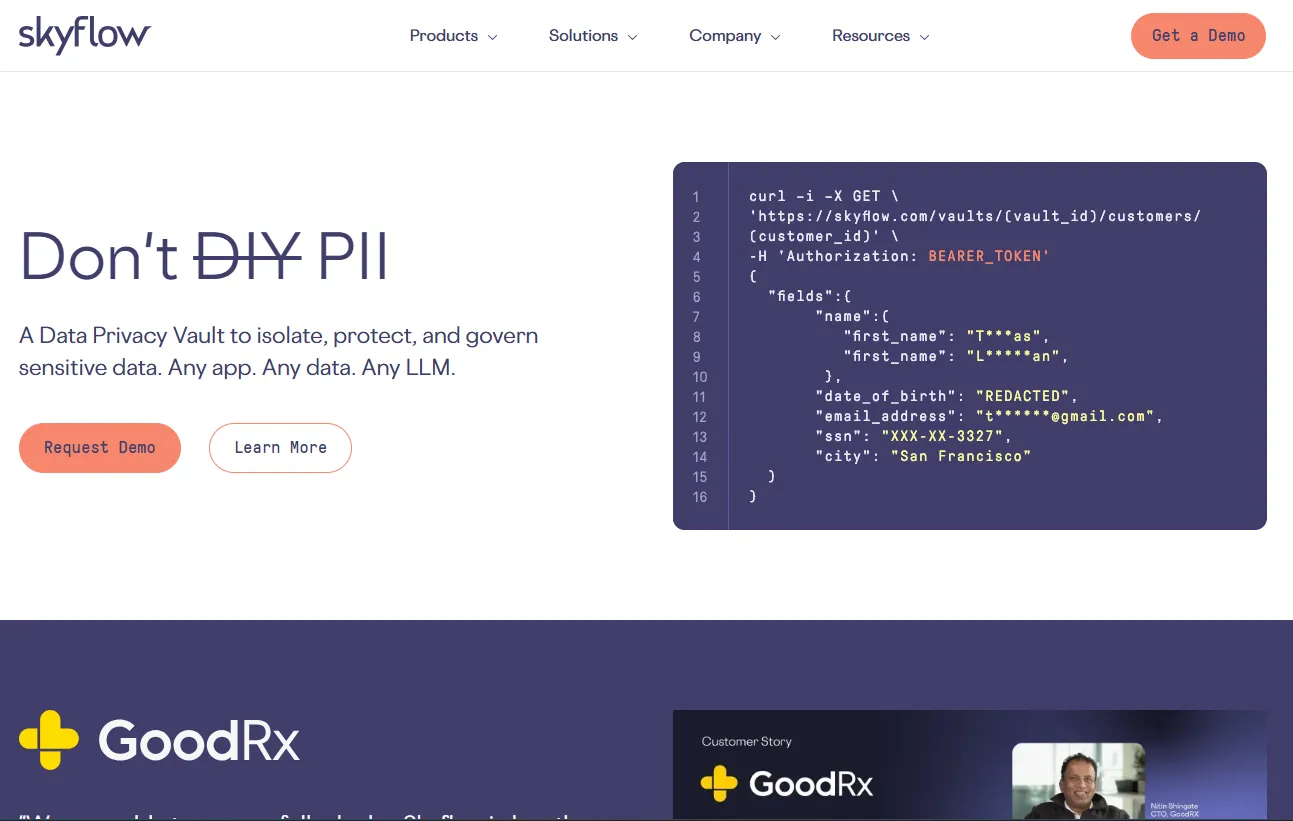This screenshot has height=821, width=1293.
Task: Click the Skyflow logo
Action: point(84,35)
